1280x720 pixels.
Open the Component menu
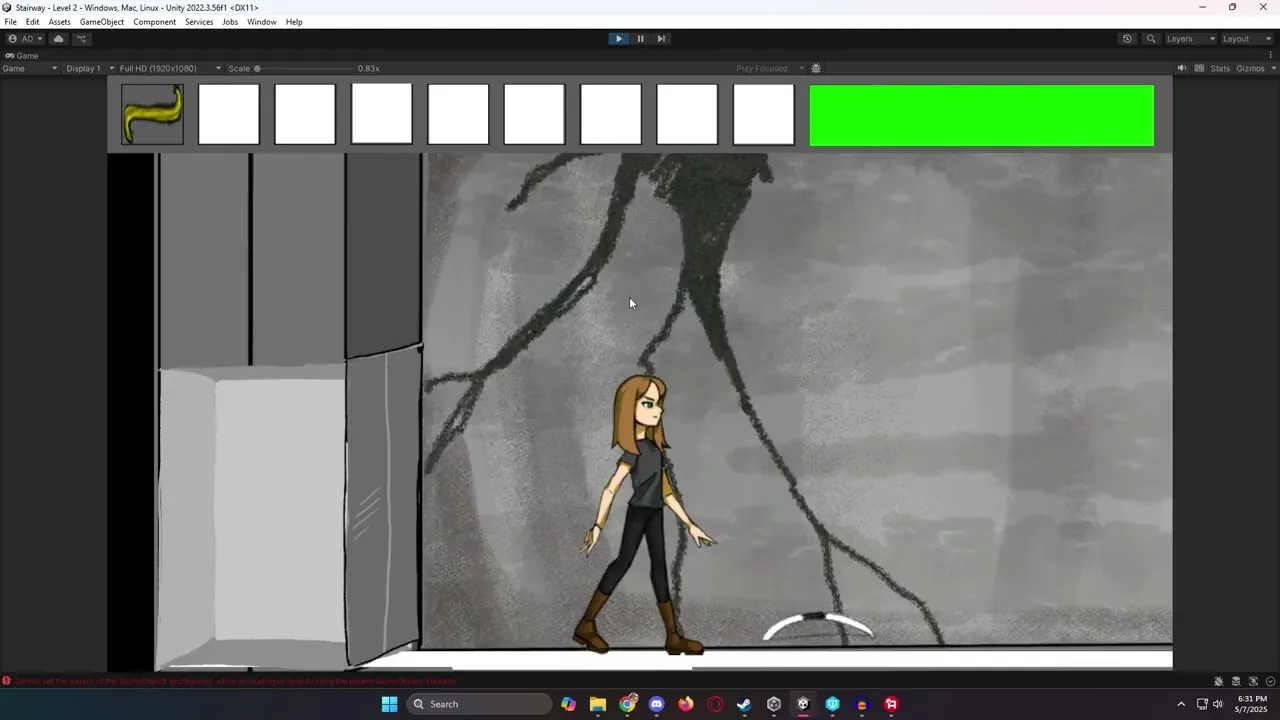(155, 22)
